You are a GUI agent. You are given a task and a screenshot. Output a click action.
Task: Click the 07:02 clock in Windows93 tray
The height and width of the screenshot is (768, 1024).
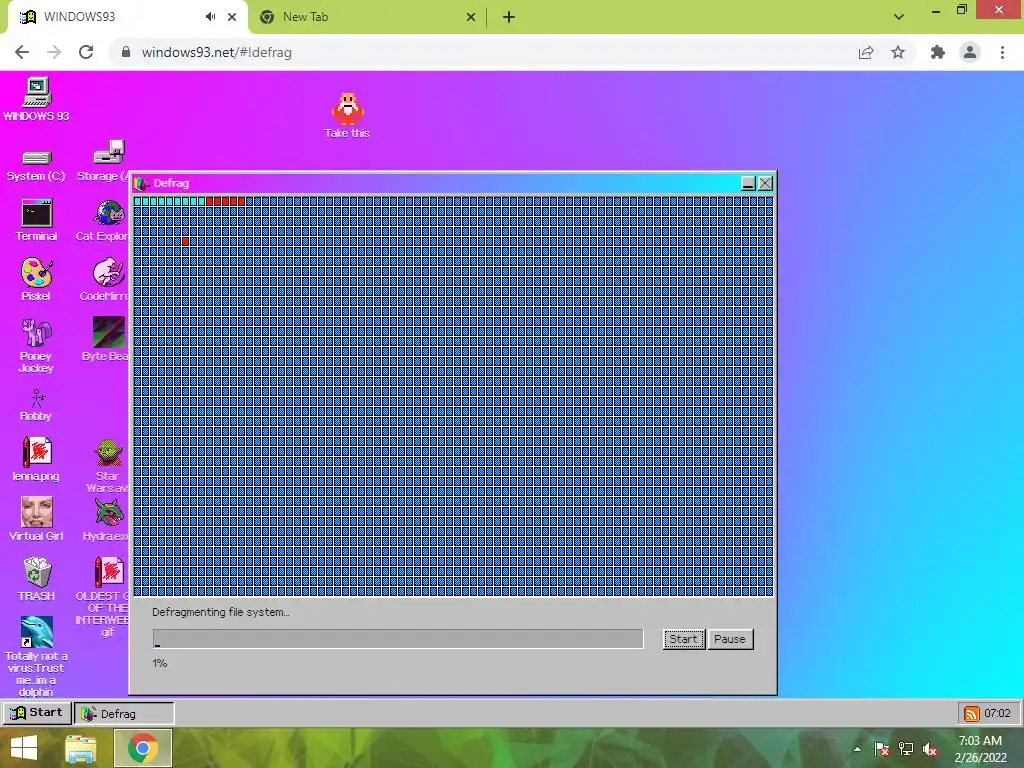tap(997, 713)
